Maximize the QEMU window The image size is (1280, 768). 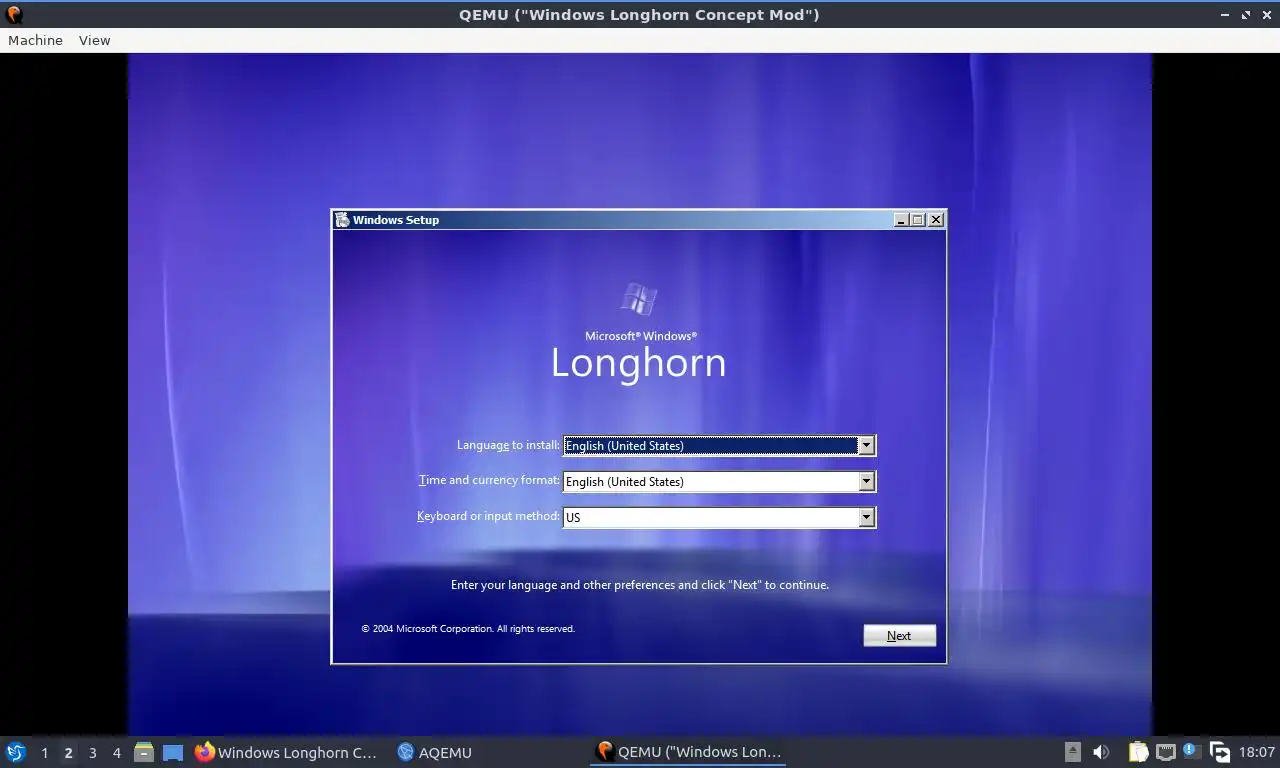pos(1245,15)
